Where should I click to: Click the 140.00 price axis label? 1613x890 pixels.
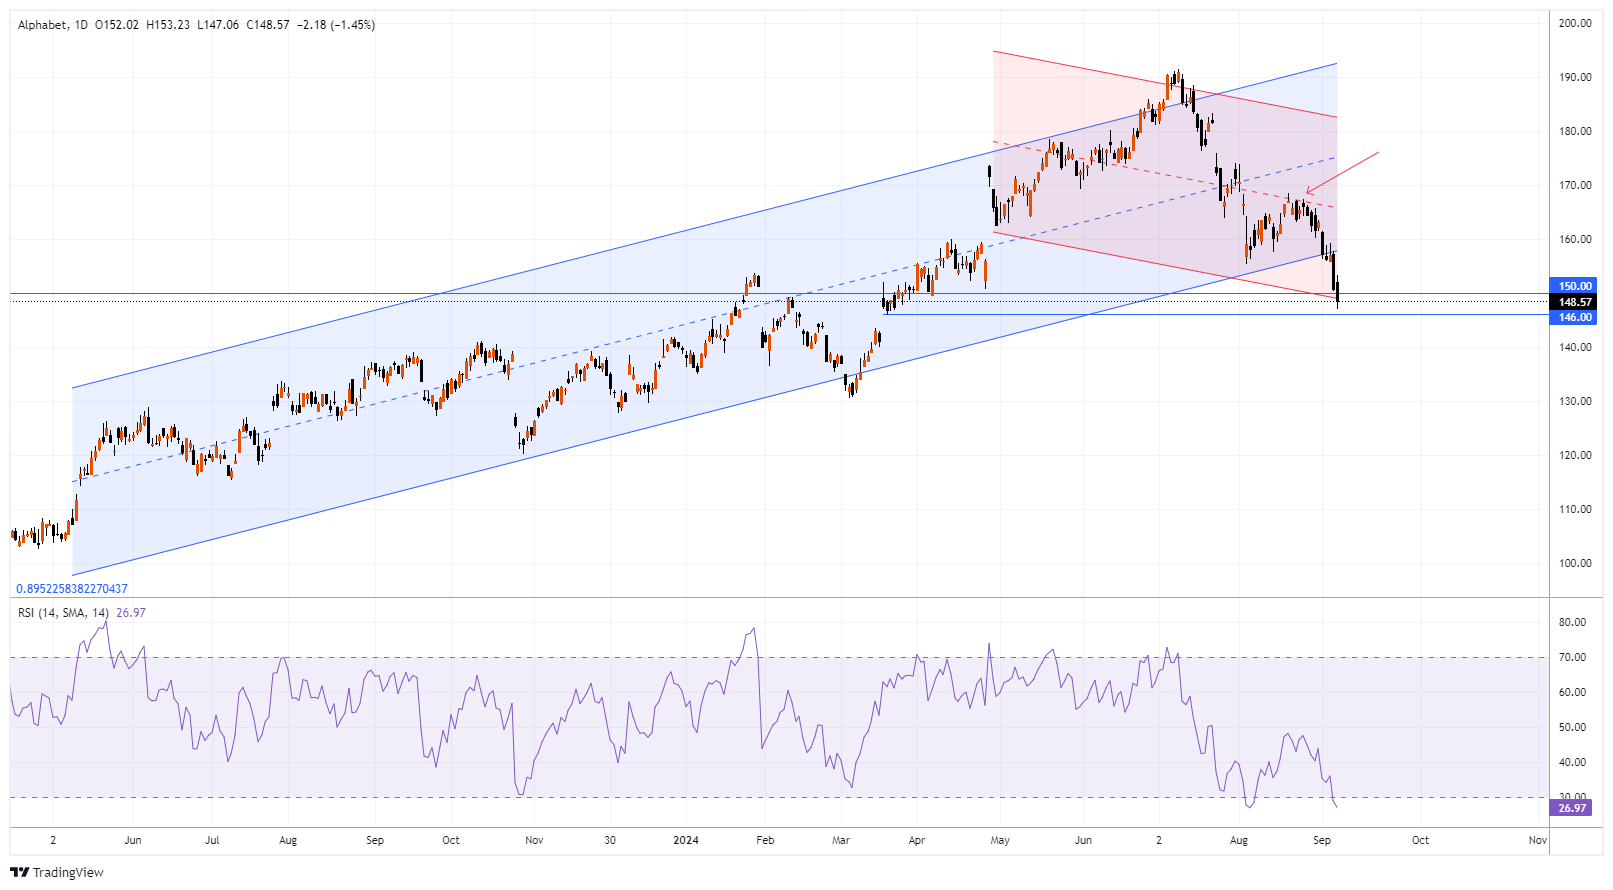coord(1576,347)
